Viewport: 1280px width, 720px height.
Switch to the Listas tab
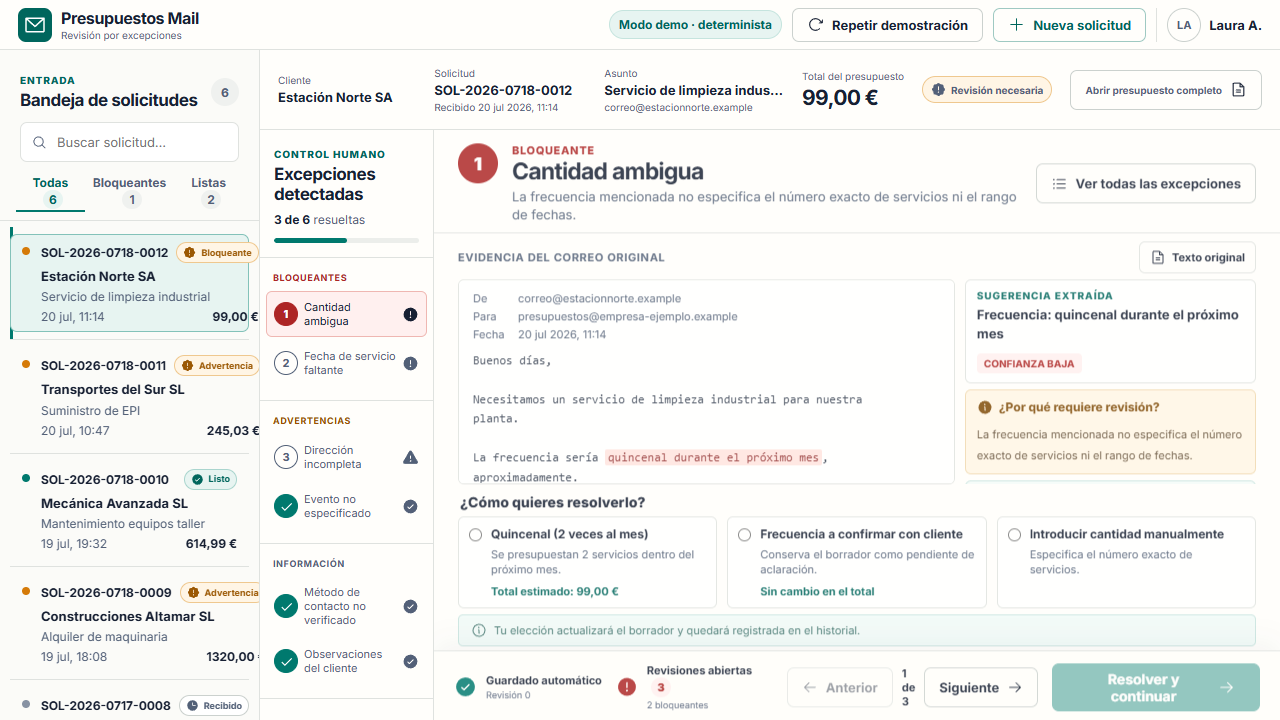coord(209,190)
